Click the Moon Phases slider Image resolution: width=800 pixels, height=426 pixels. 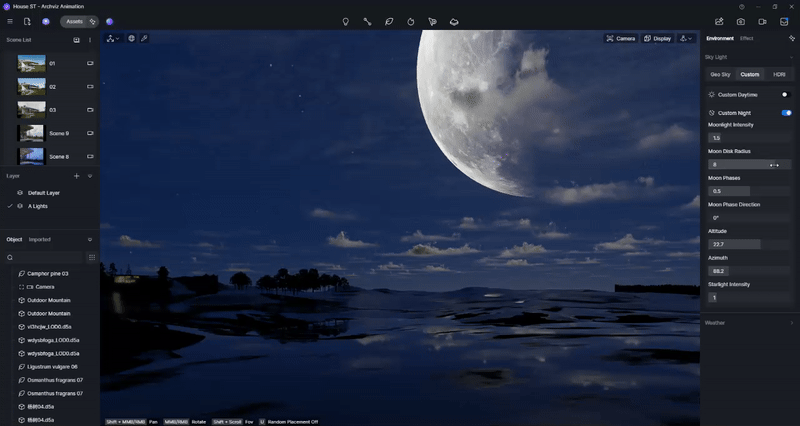point(749,191)
